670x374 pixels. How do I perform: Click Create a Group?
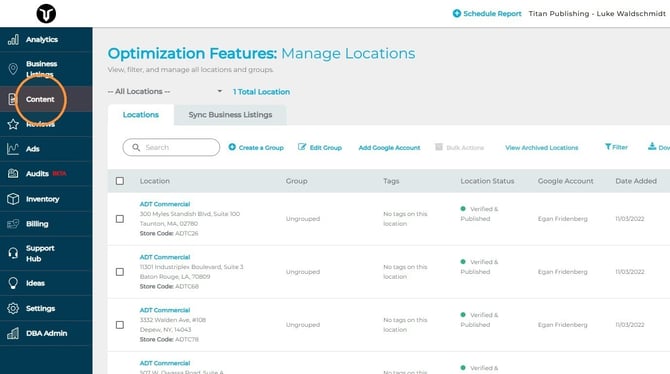coord(261,147)
